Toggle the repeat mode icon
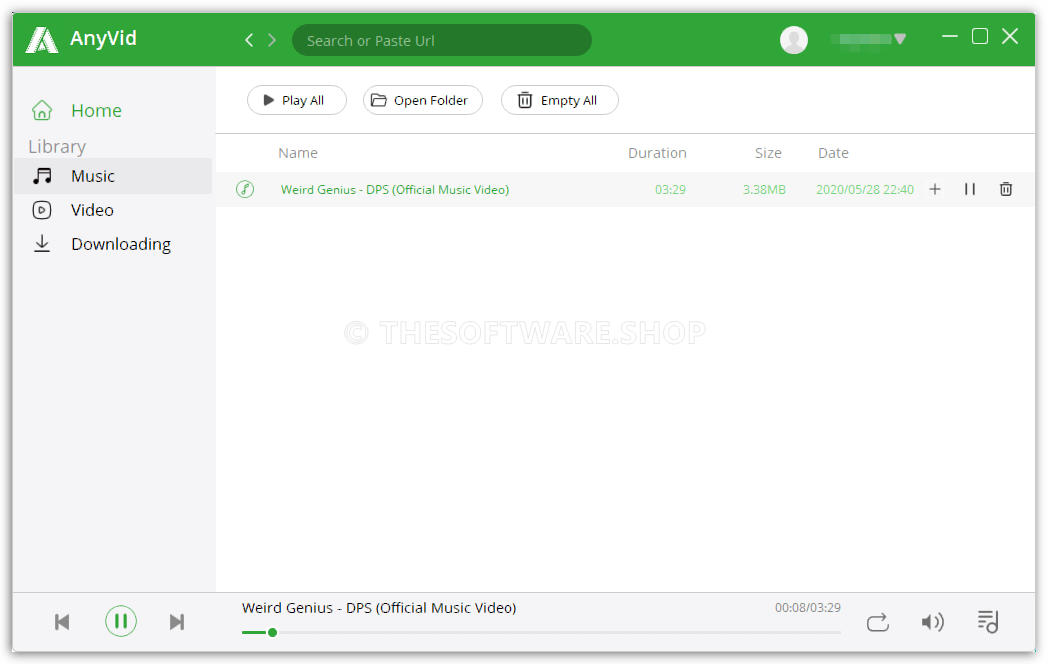This screenshot has height=664, width=1048. (x=878, y=623)
